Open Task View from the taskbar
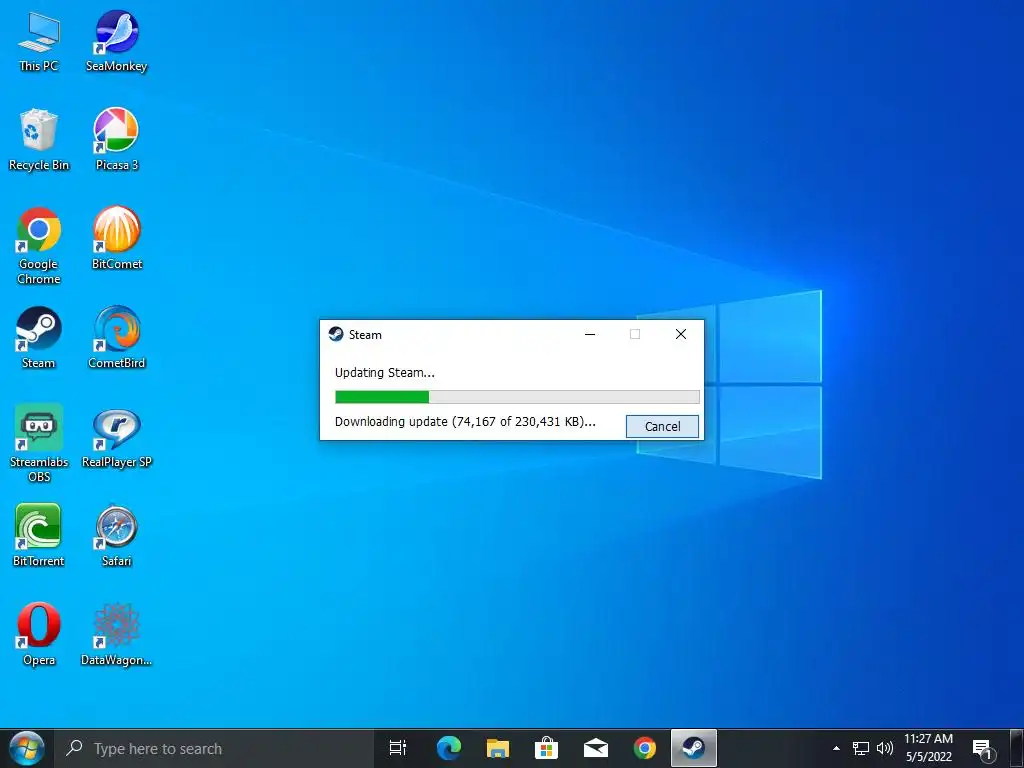The height and width of the screenshot is (768, 1024). 398,748
